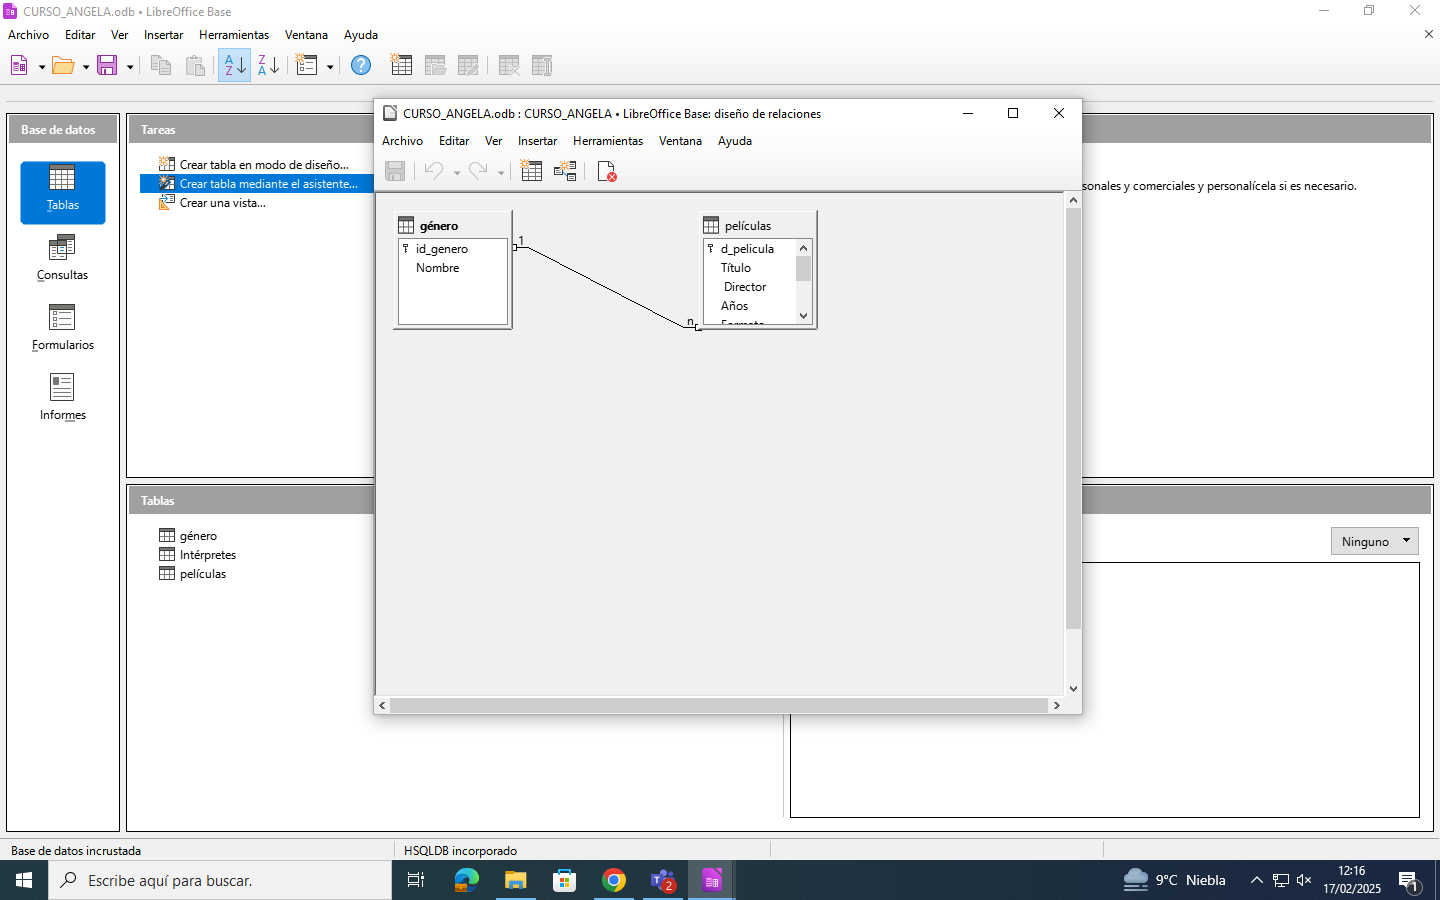Click the purple Save icon in main toolbar
Viewport: 1440px width, 900px height.
[107, 66]
